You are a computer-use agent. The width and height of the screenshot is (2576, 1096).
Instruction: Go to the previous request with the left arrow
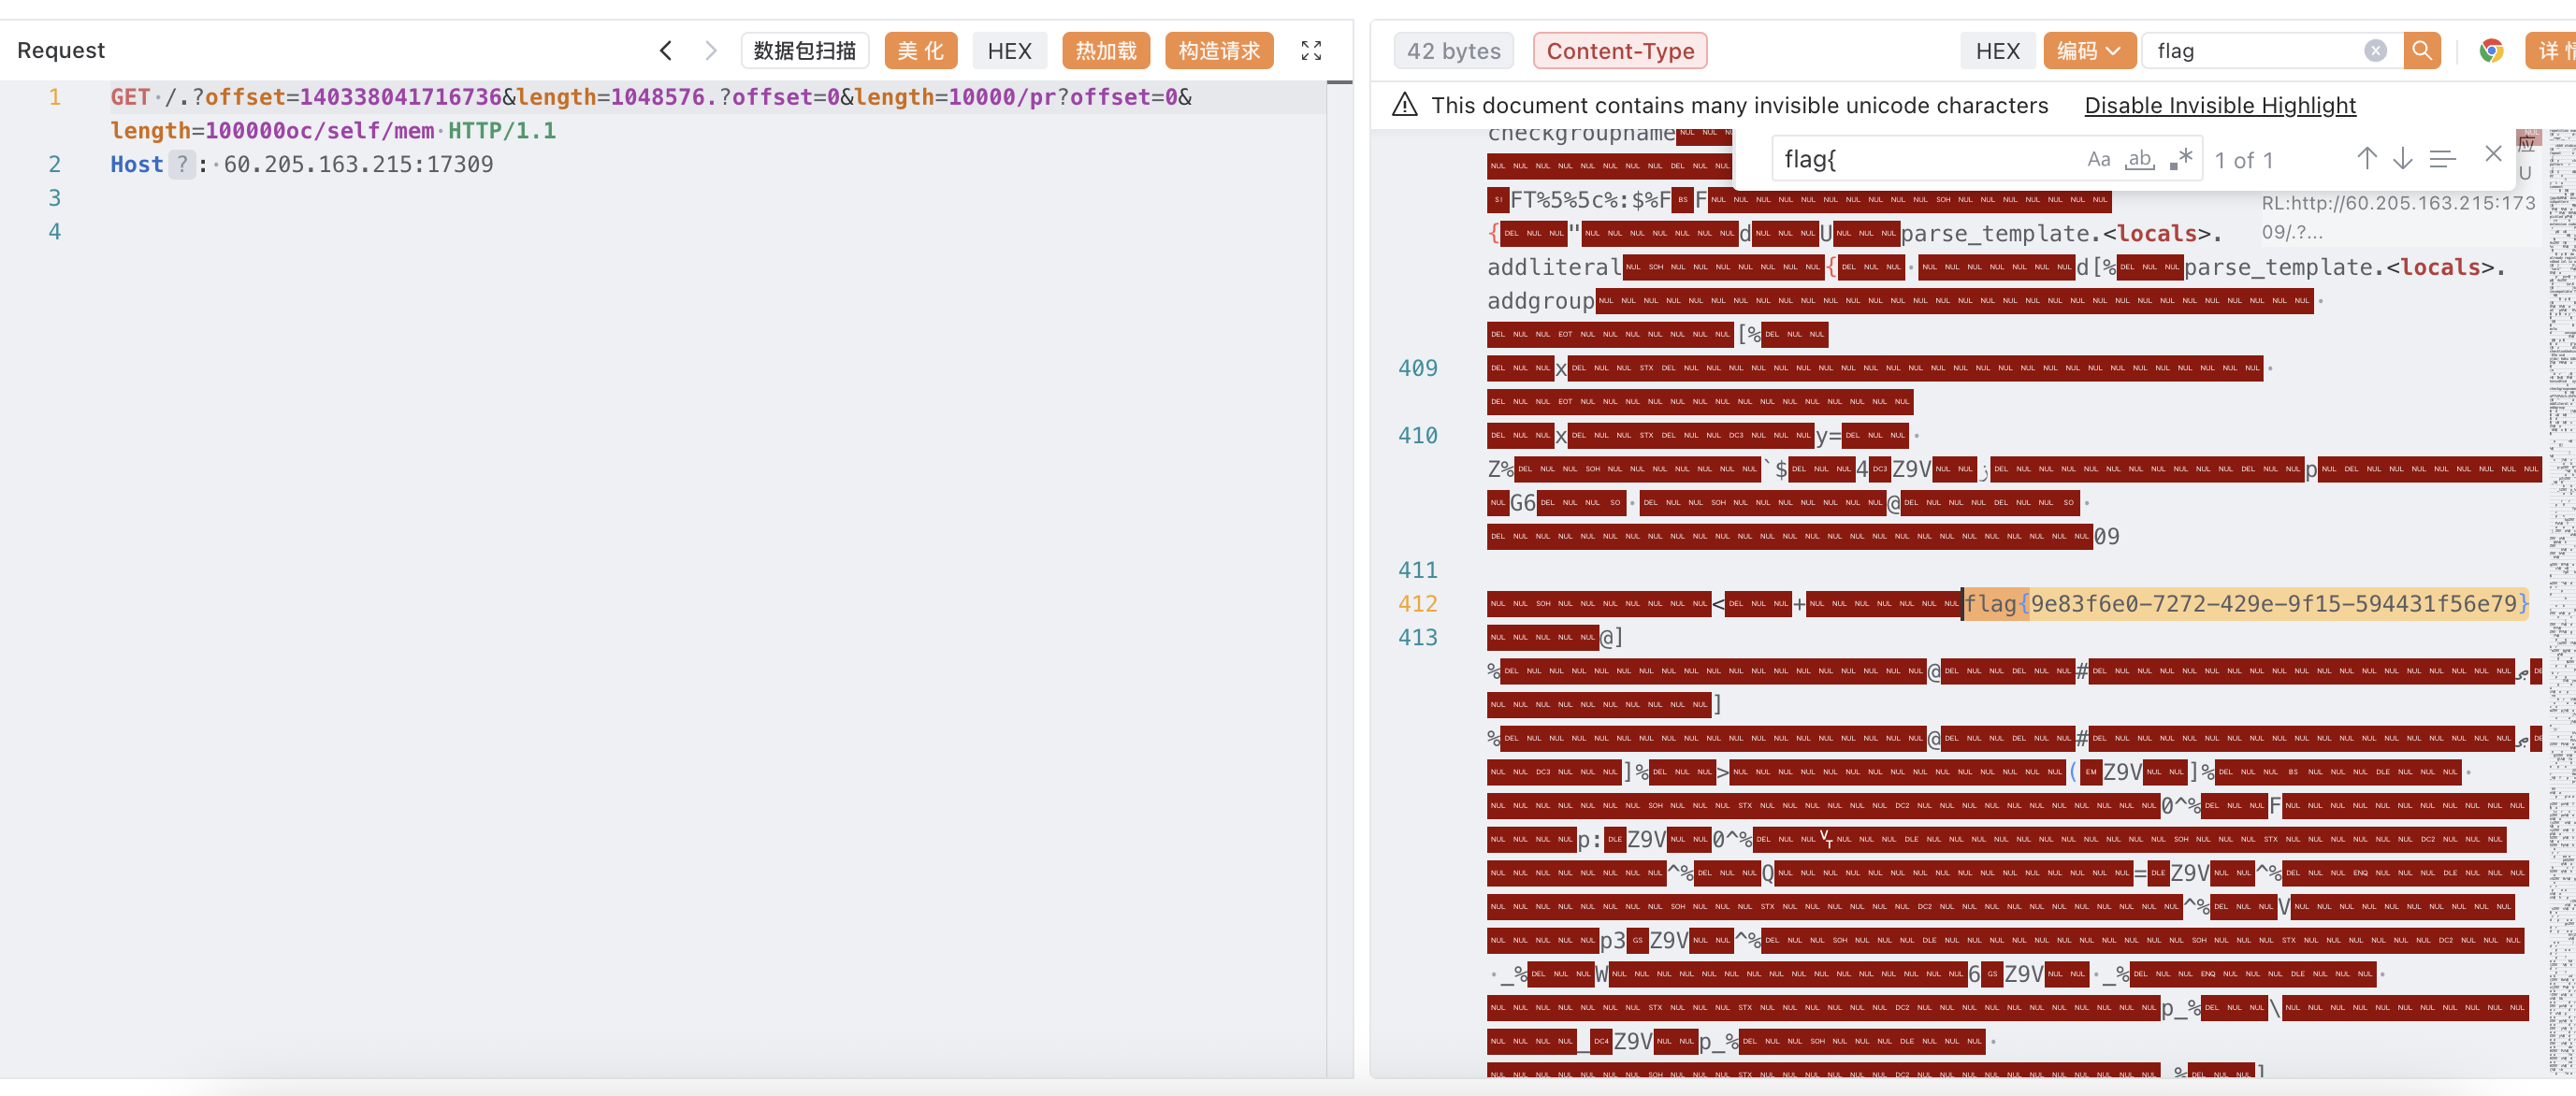click(x=666, y=51)
